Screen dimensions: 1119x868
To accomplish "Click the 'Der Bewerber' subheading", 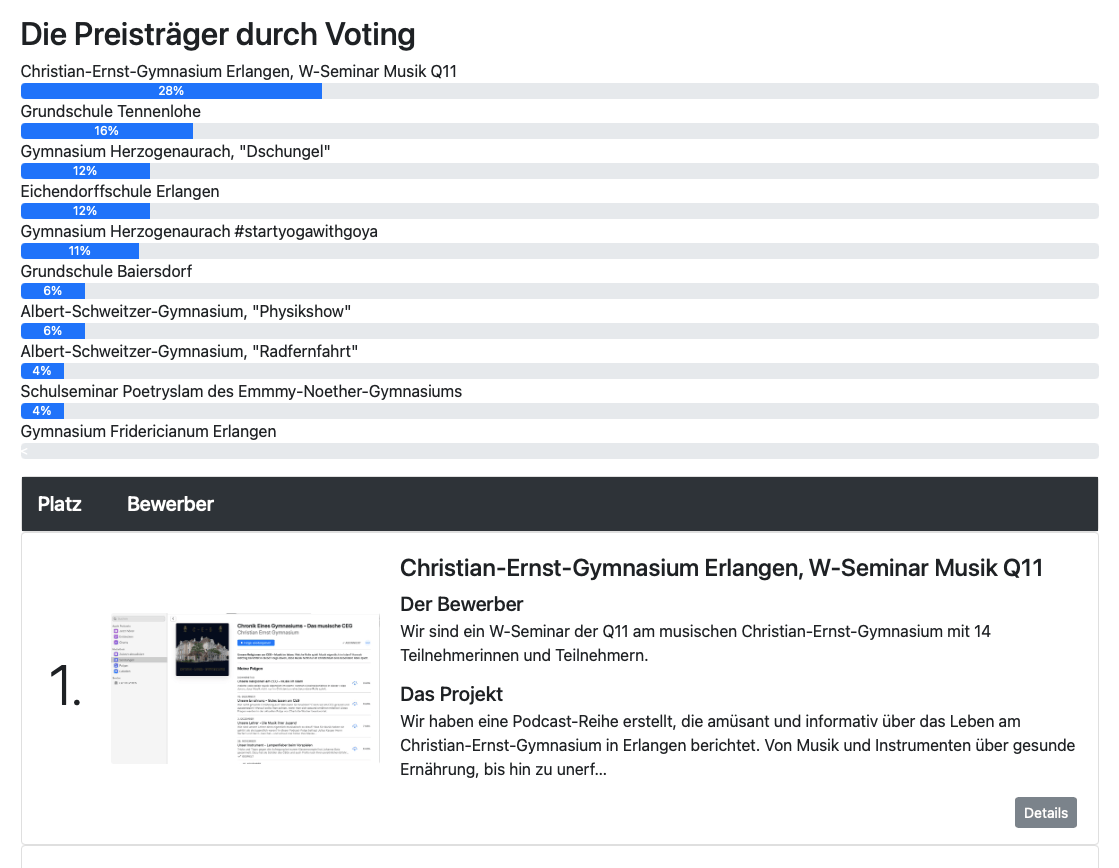I will 462,604.
